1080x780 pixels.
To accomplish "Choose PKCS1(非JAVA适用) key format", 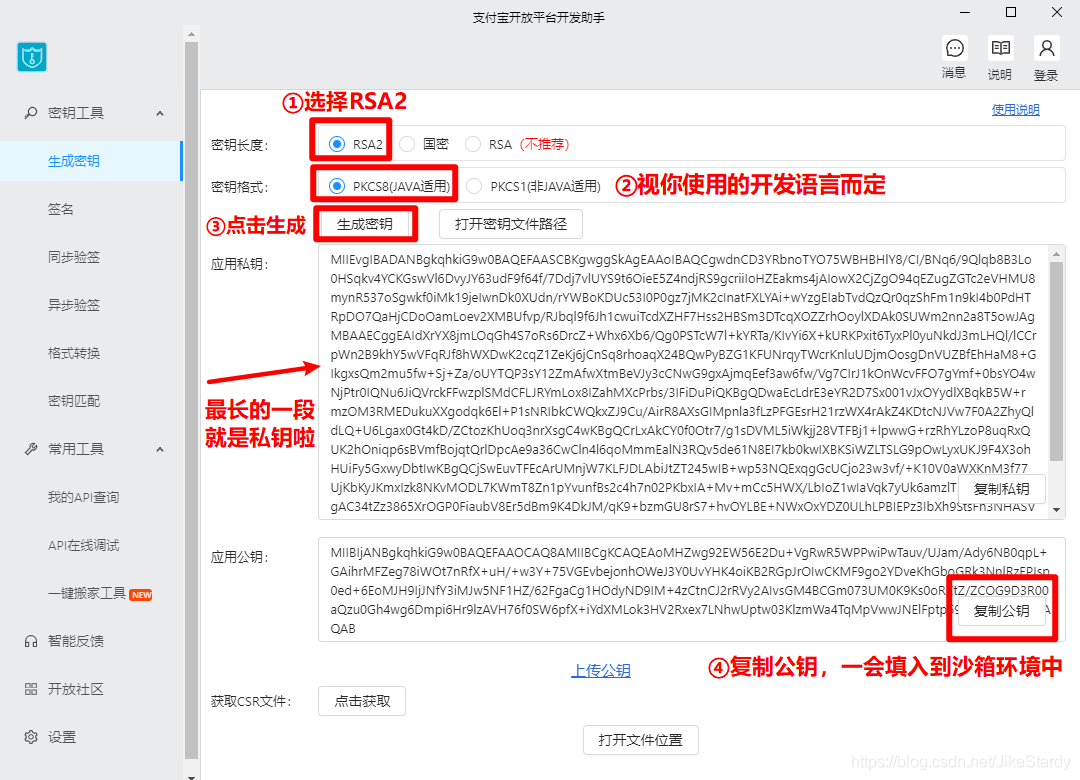I will [x=474, y=186].
